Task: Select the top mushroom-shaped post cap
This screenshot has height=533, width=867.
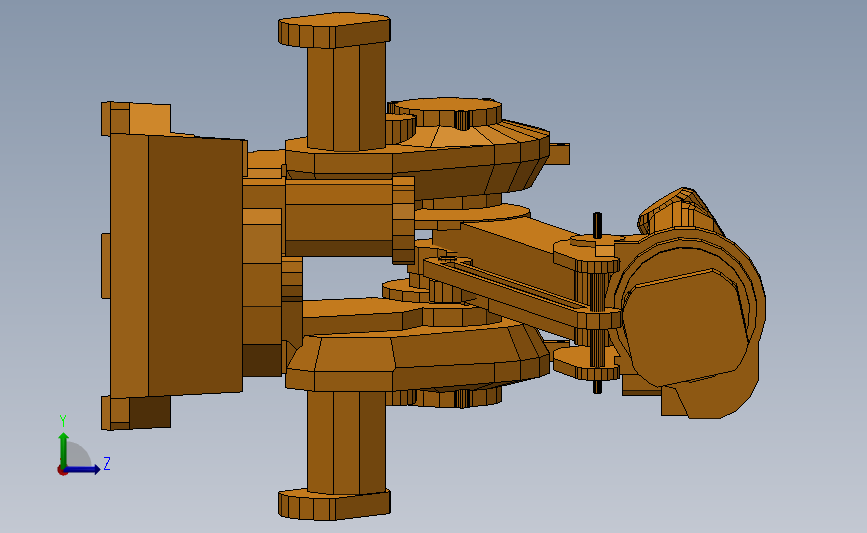Action: click(334, 30)
